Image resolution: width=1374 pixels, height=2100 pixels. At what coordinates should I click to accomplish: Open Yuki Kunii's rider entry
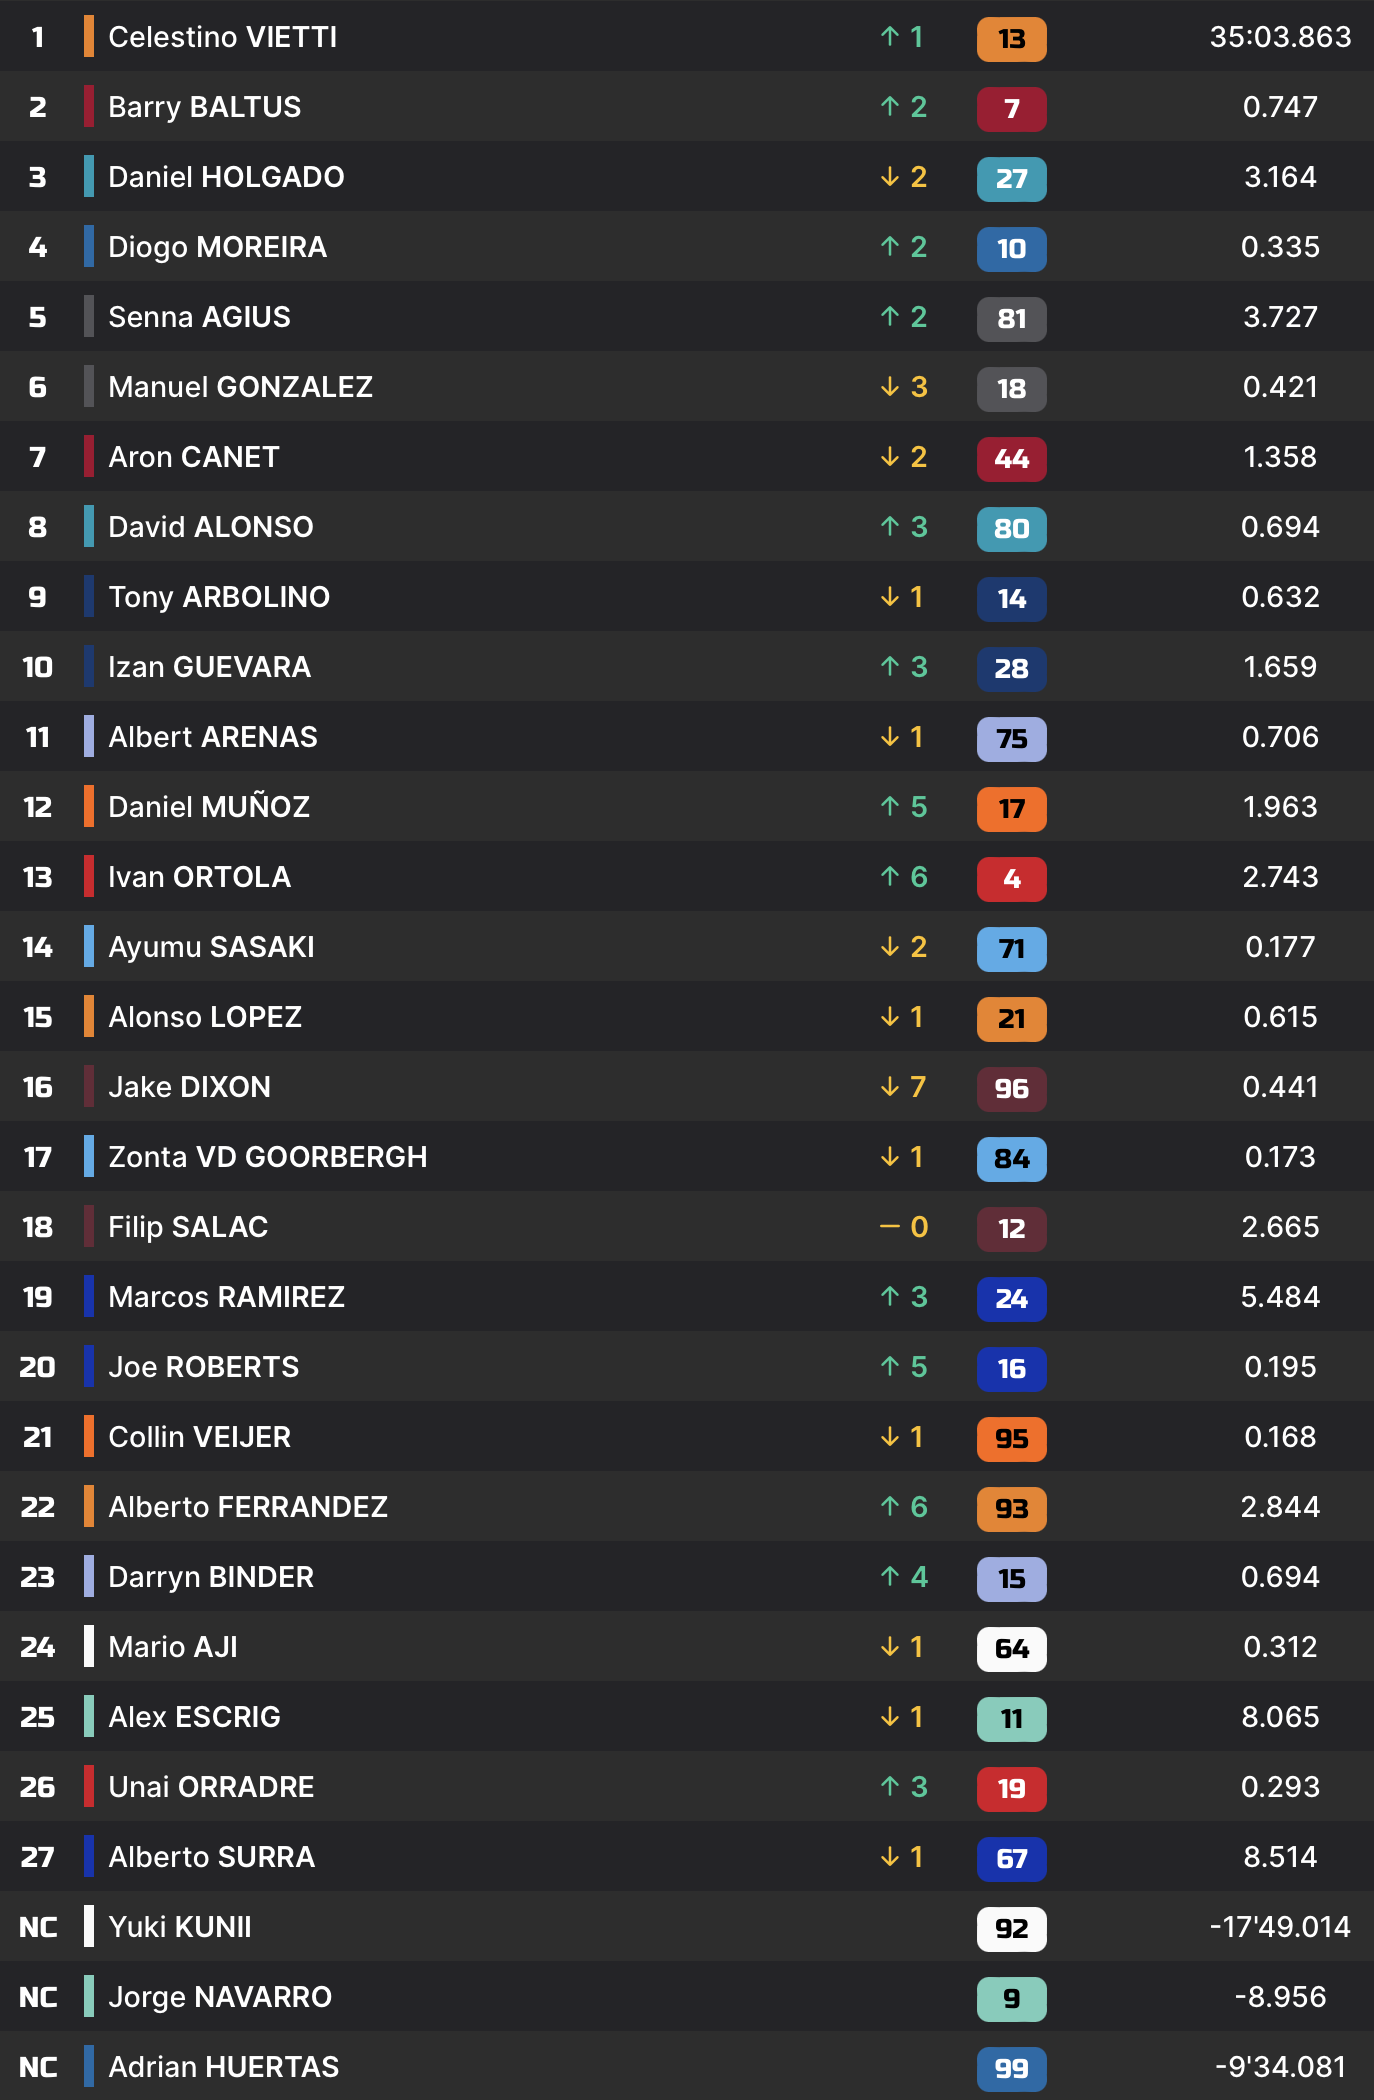click(x=180, y=1927)
